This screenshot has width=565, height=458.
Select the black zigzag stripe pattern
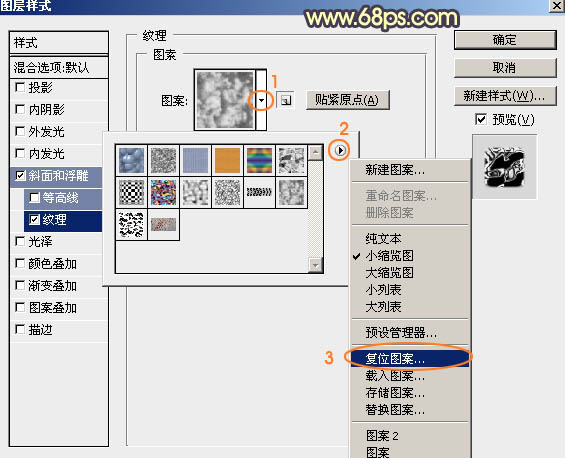click(259, 192)
